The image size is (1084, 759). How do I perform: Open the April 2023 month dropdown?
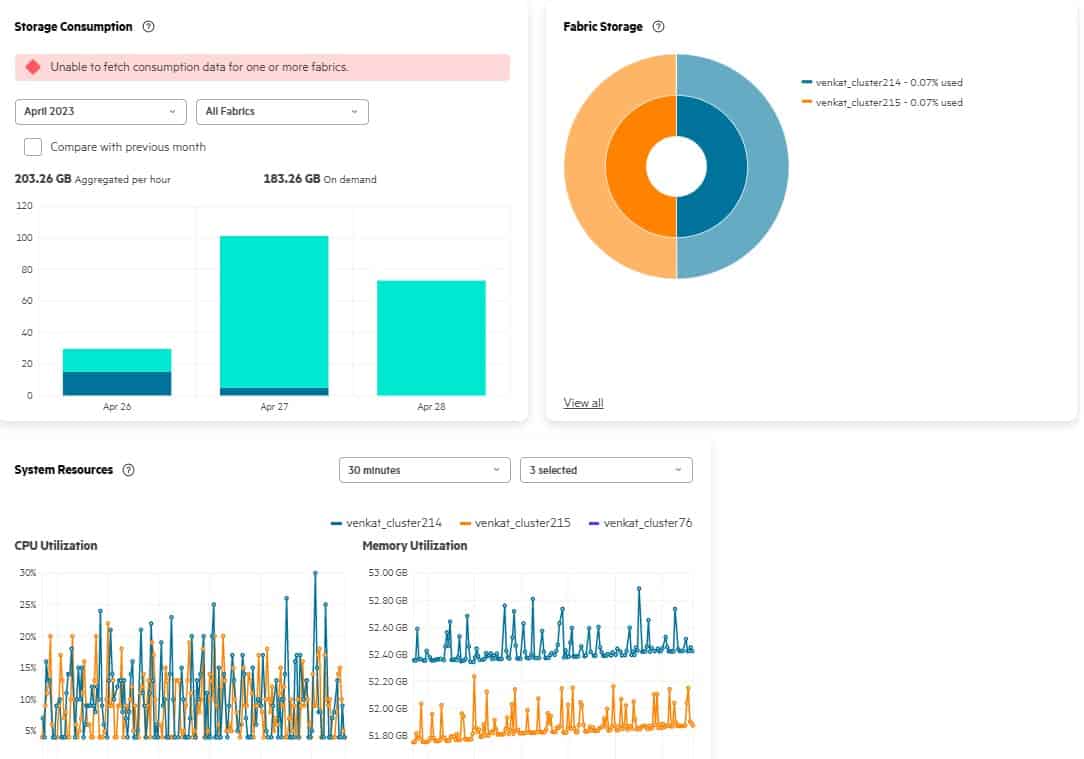(100, 112)
